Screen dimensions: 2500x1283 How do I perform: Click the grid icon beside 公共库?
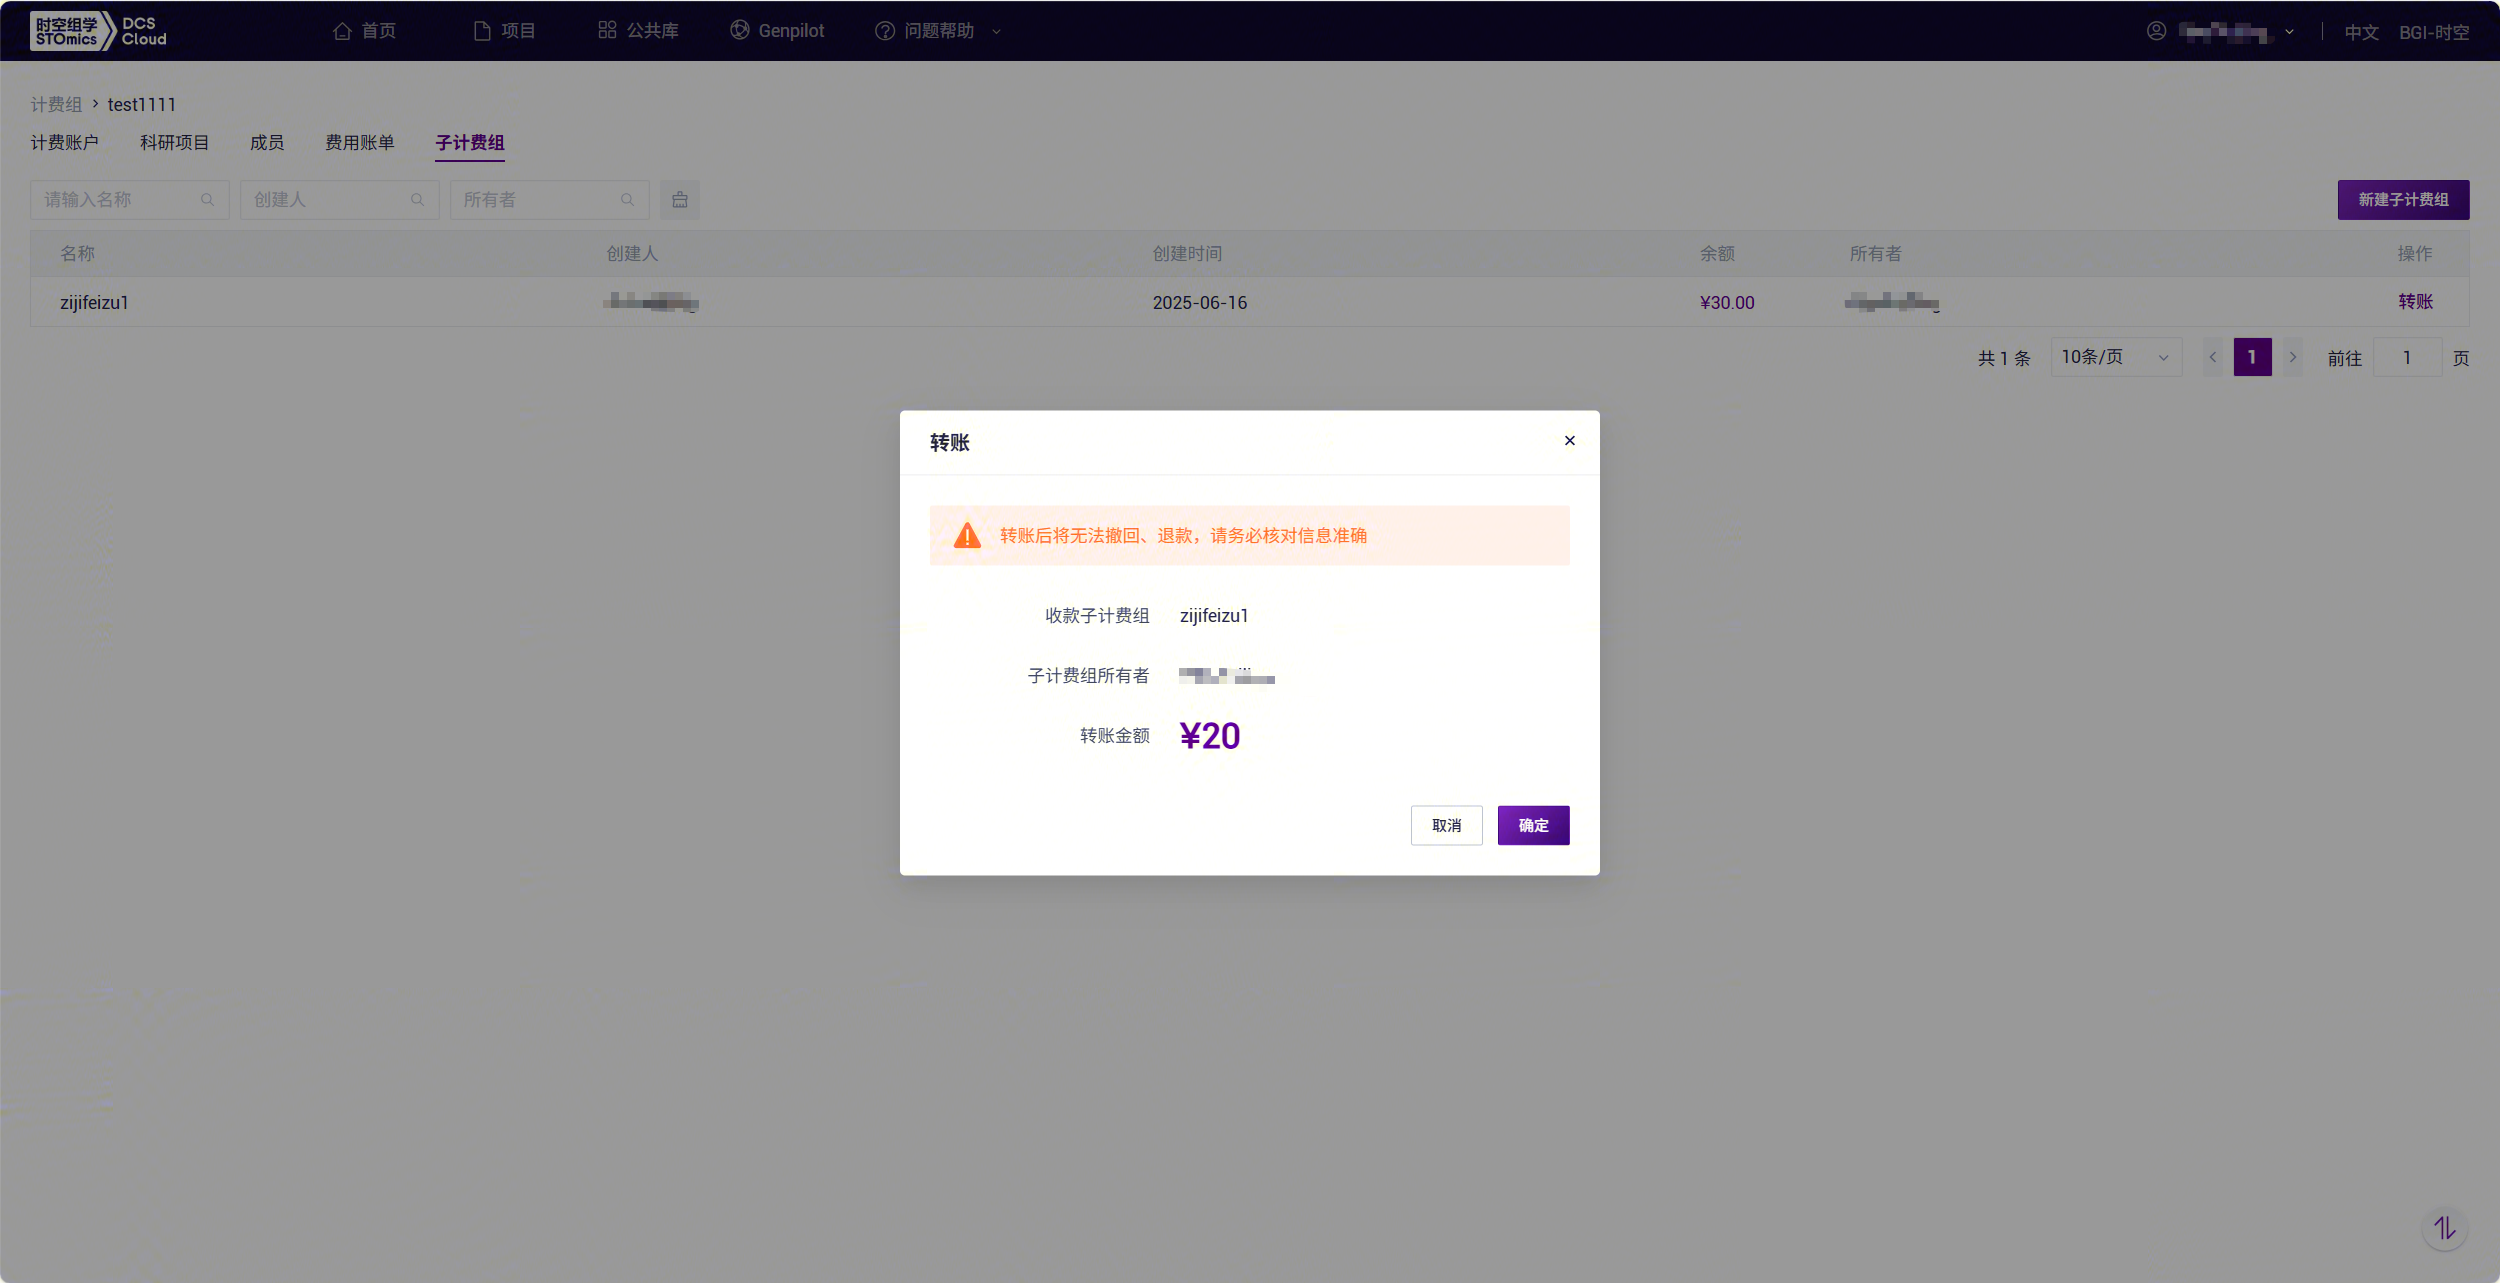tap(607, 30)
